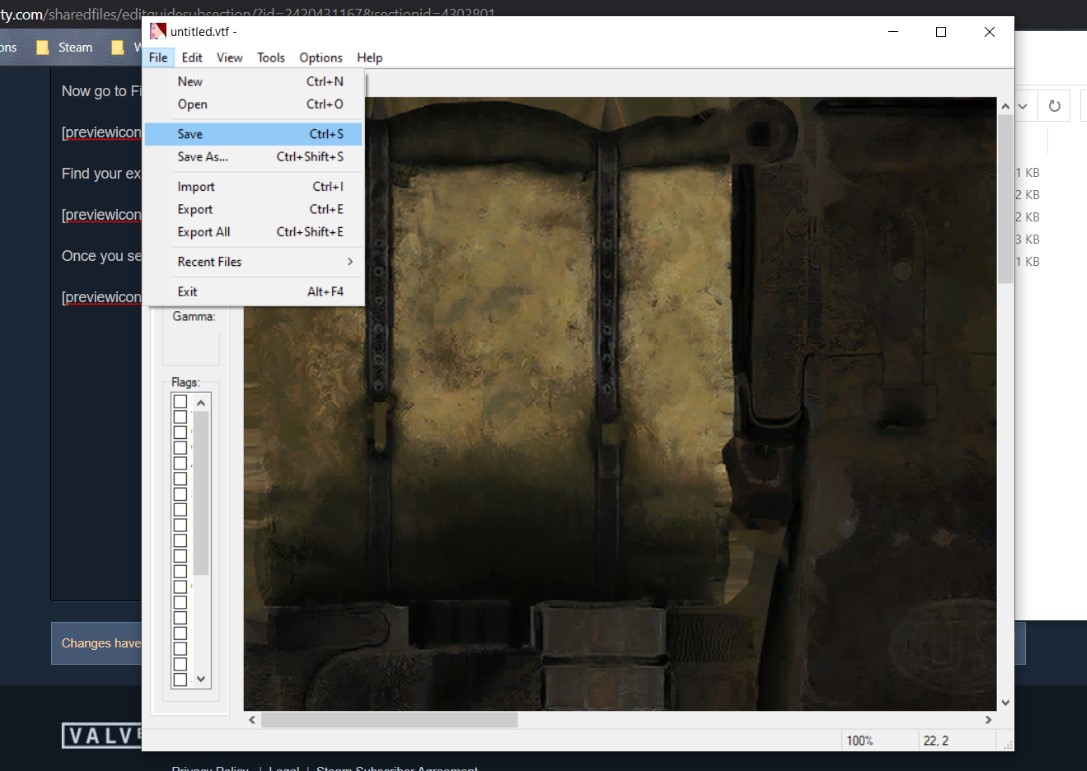Click the 100% zoom status entry
Viewport: 1087px width, 771px height.
pos(860,740)
